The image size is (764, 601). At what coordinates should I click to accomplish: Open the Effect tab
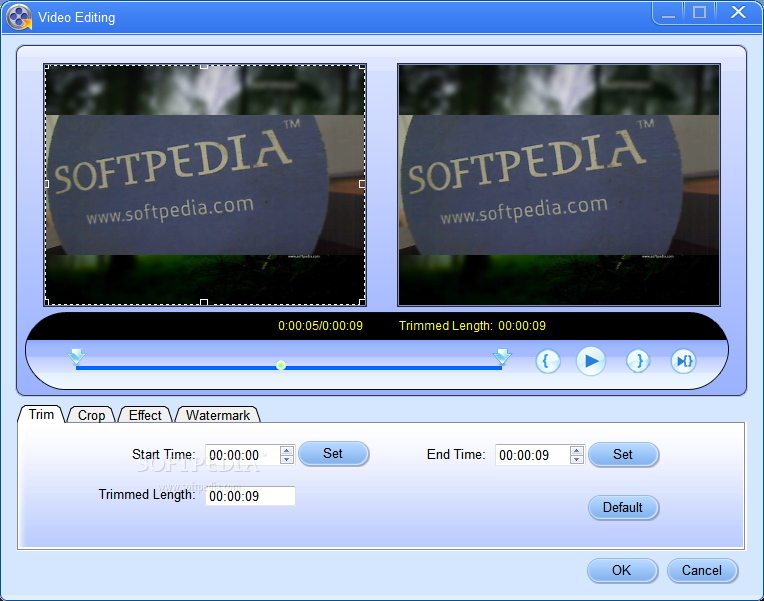point(145,415)
